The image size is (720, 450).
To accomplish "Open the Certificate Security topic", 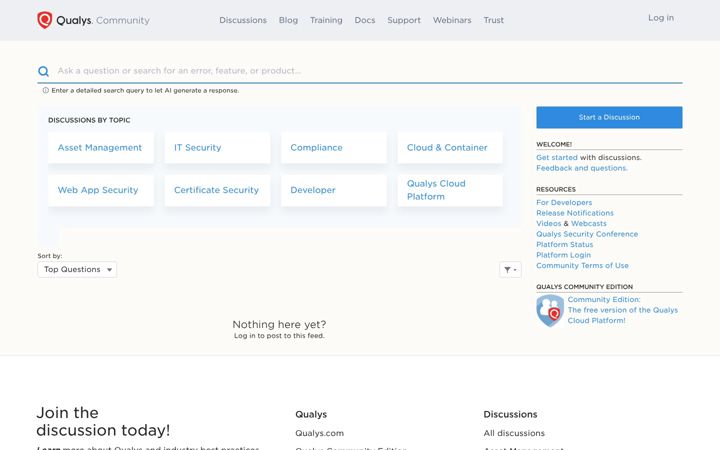I will tap(217, 190).
